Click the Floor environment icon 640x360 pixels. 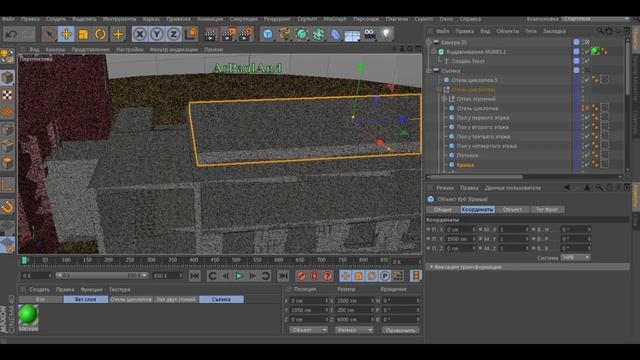(x=352, y=35)
